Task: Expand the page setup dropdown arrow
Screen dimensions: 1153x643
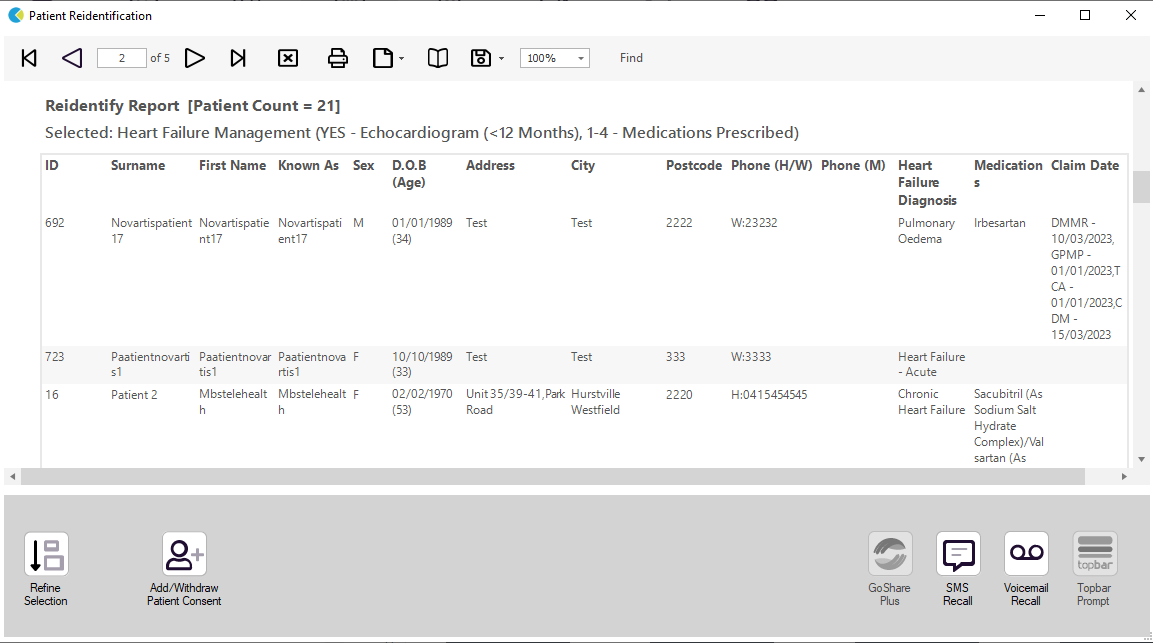Action: (401, 59)
